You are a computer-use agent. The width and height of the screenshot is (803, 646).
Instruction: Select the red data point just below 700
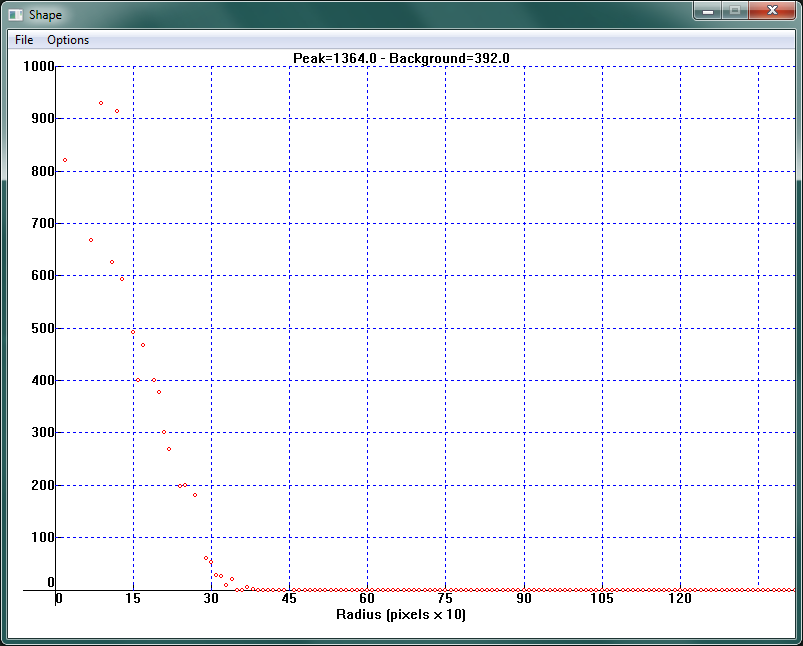91,240
